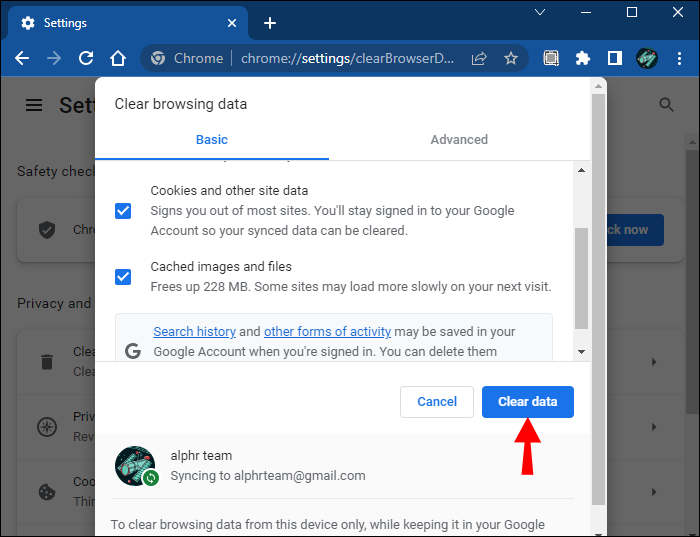This screenshot has width=700, height=537.
Task: Select the Settings browser tab
Action: click(128, 23)
